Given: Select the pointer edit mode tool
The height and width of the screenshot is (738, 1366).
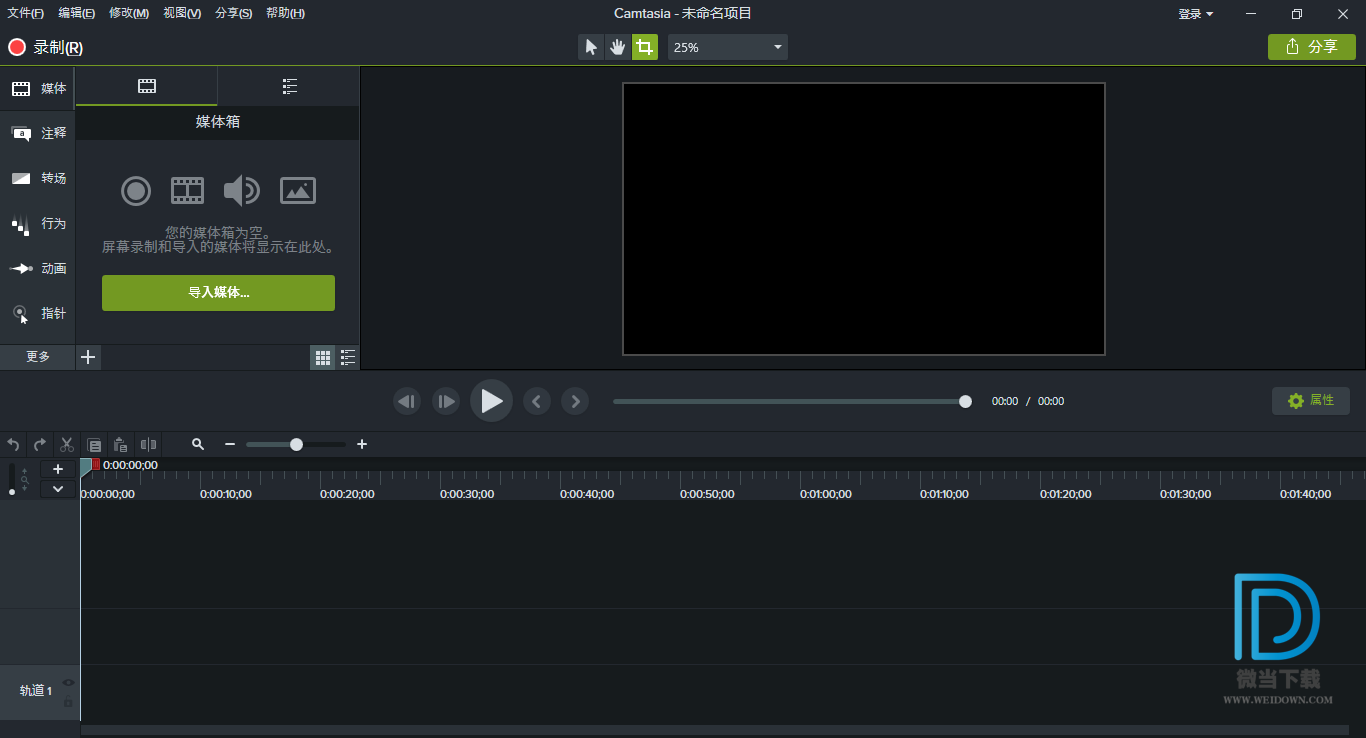Looking at the screenshot, I should pyautogui.click(x=591, y=47).
